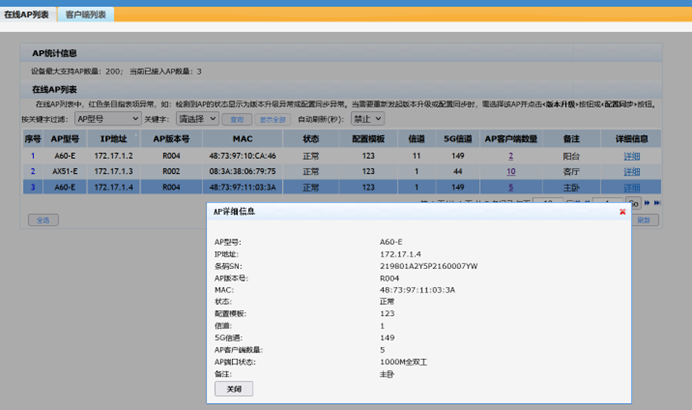Open the AP型号 filter dropdown
The width and height of the screenshot is (692, 410).
click(x=108, y=119)
